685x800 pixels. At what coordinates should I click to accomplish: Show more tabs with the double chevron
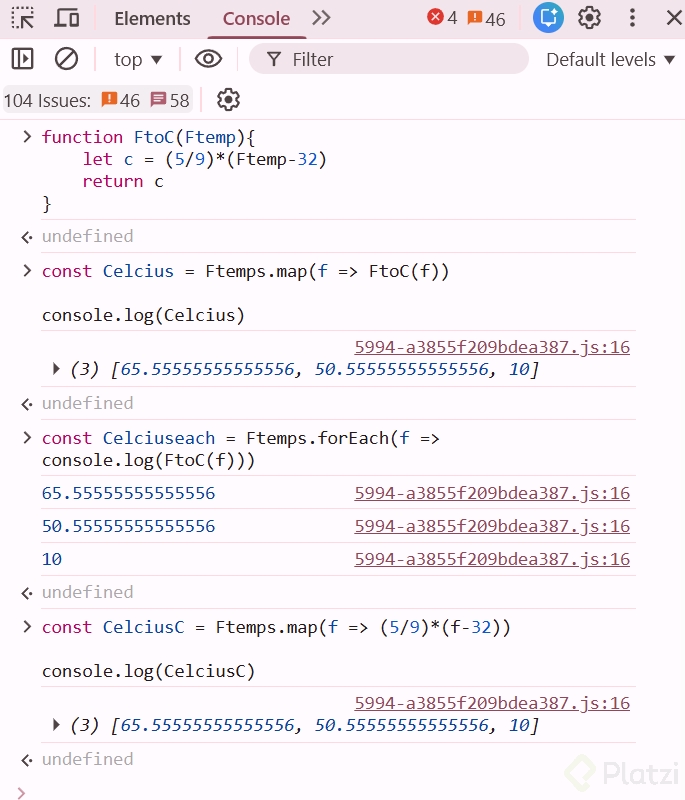pos(321,18)
